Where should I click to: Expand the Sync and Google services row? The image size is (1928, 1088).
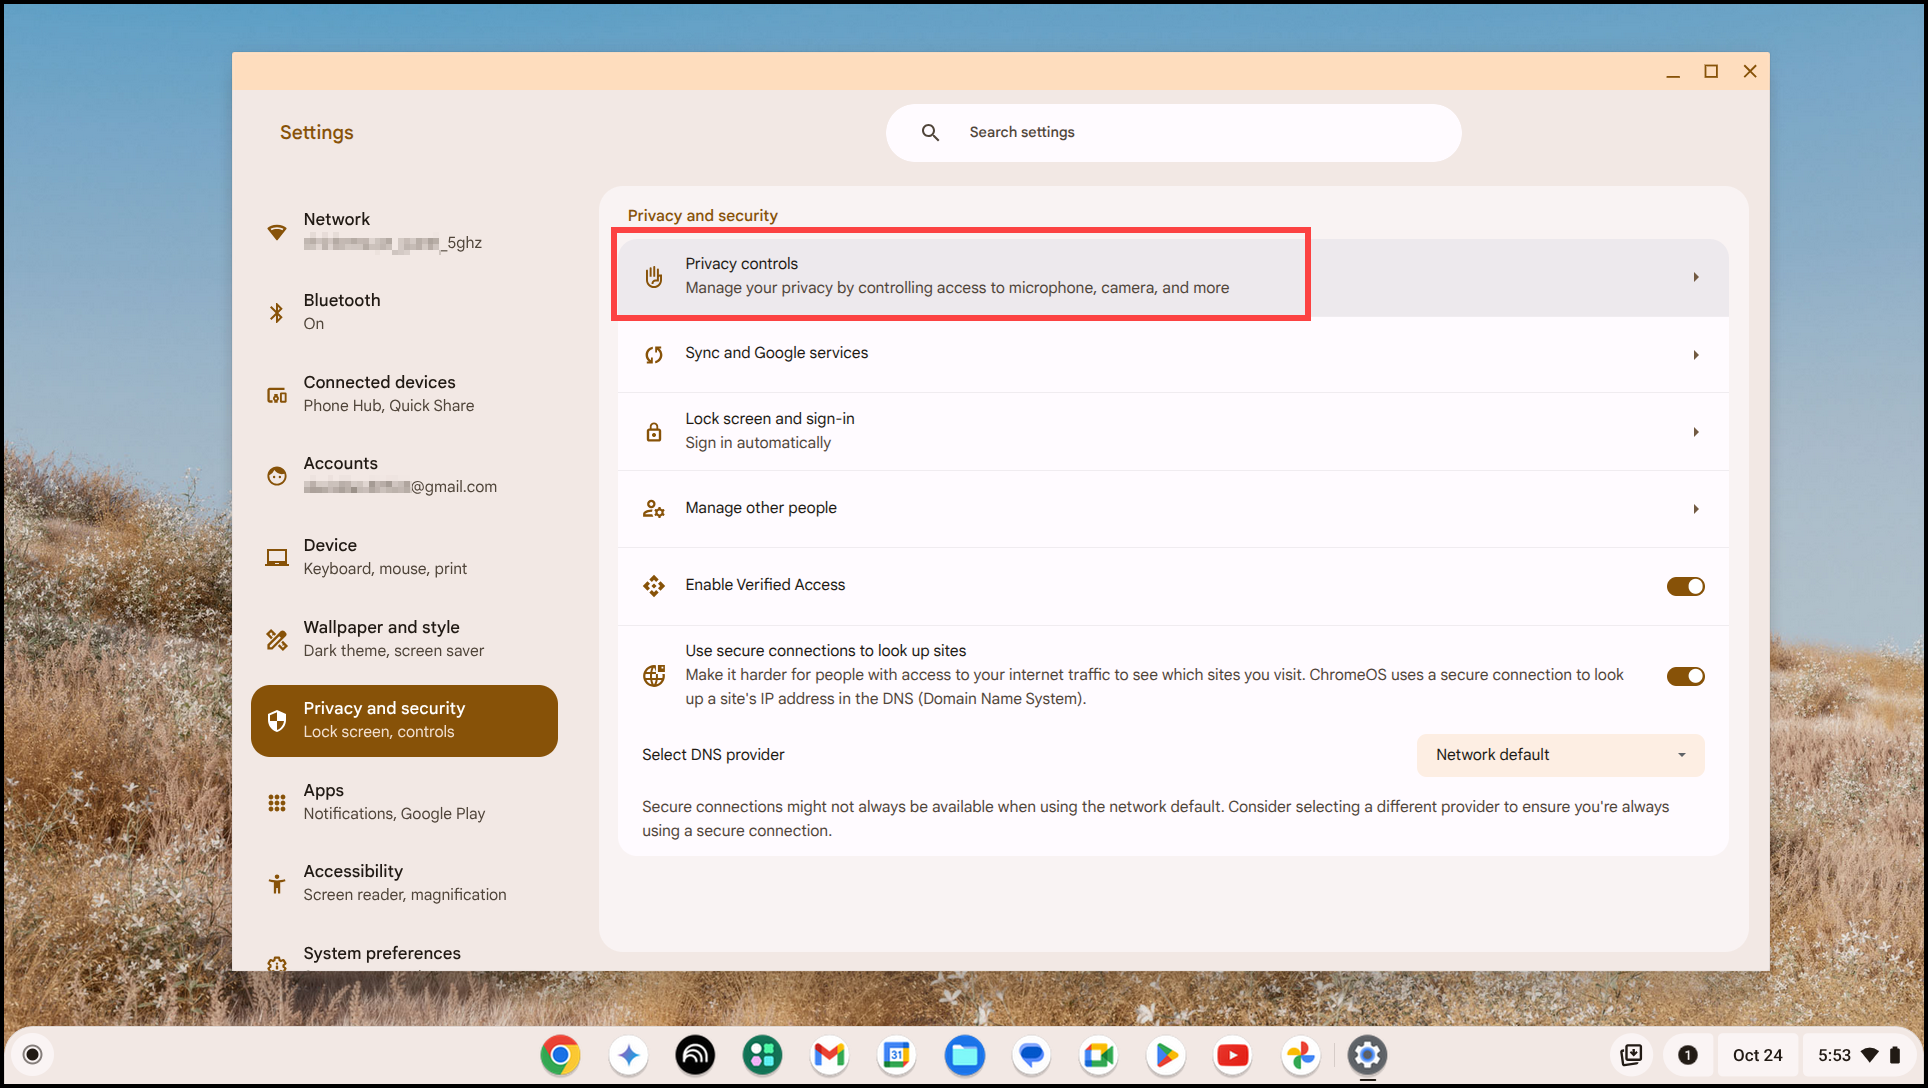click(1172, 354)
